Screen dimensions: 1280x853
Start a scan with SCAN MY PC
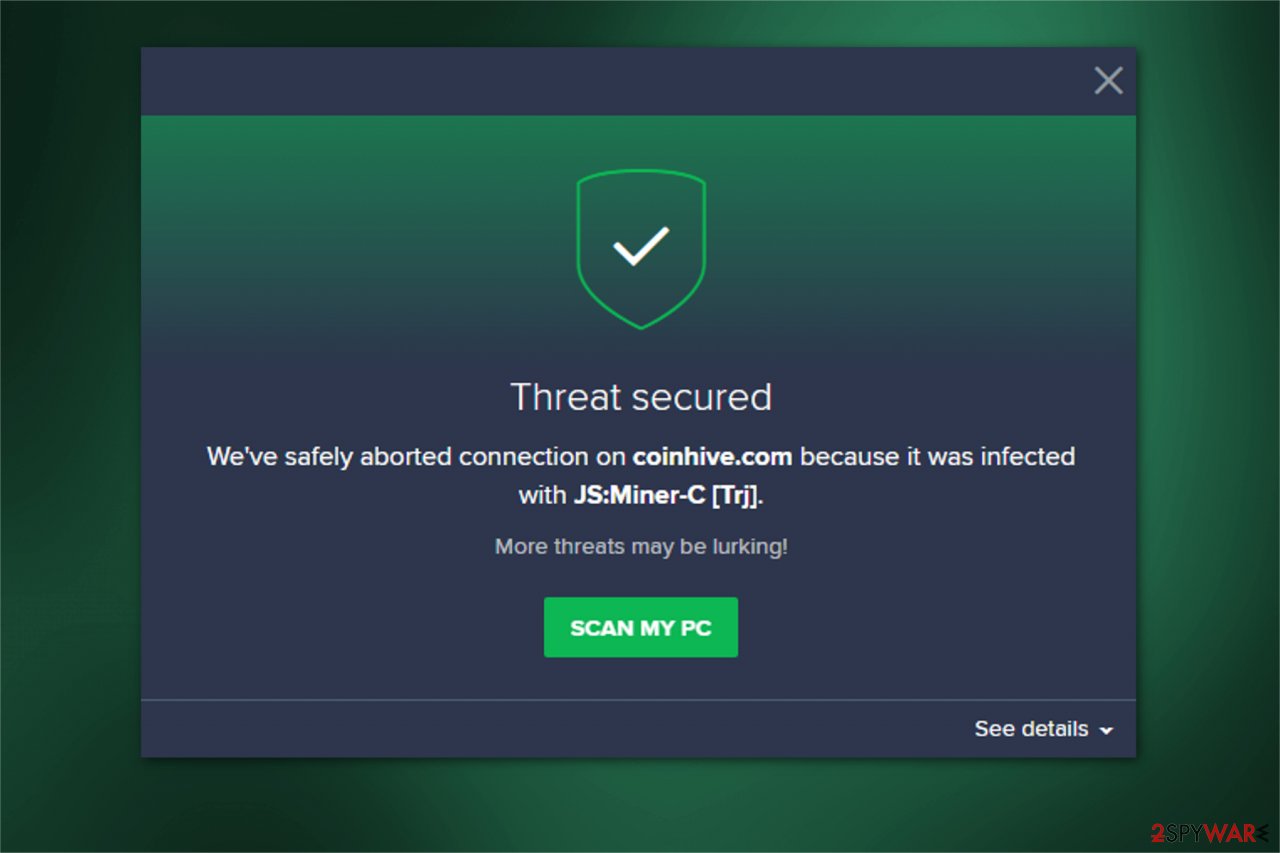641,628
